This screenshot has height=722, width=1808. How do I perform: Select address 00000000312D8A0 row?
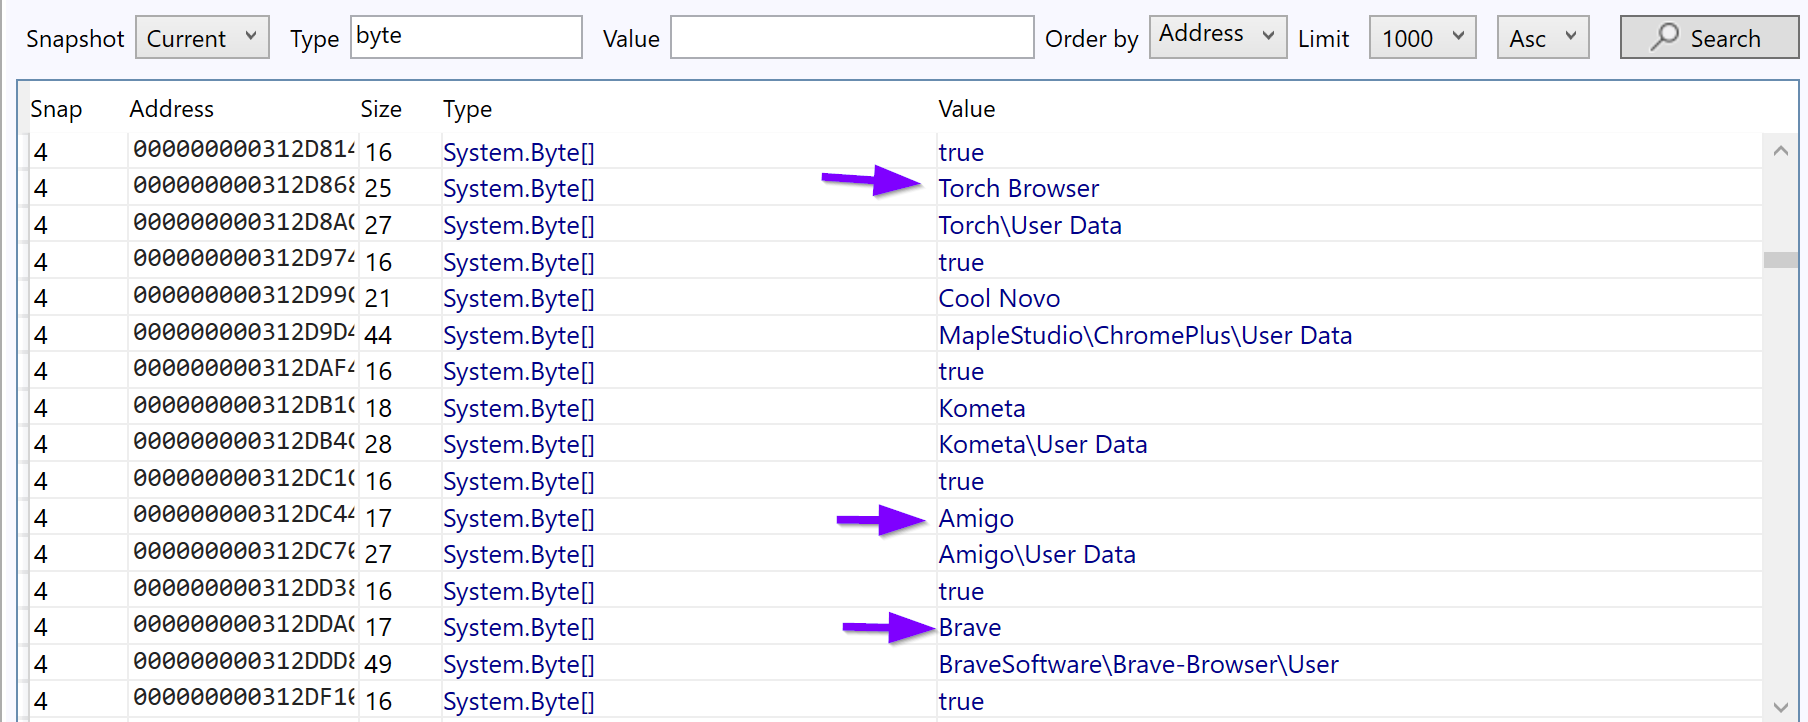pyautogui.click(x=244, y=222)
